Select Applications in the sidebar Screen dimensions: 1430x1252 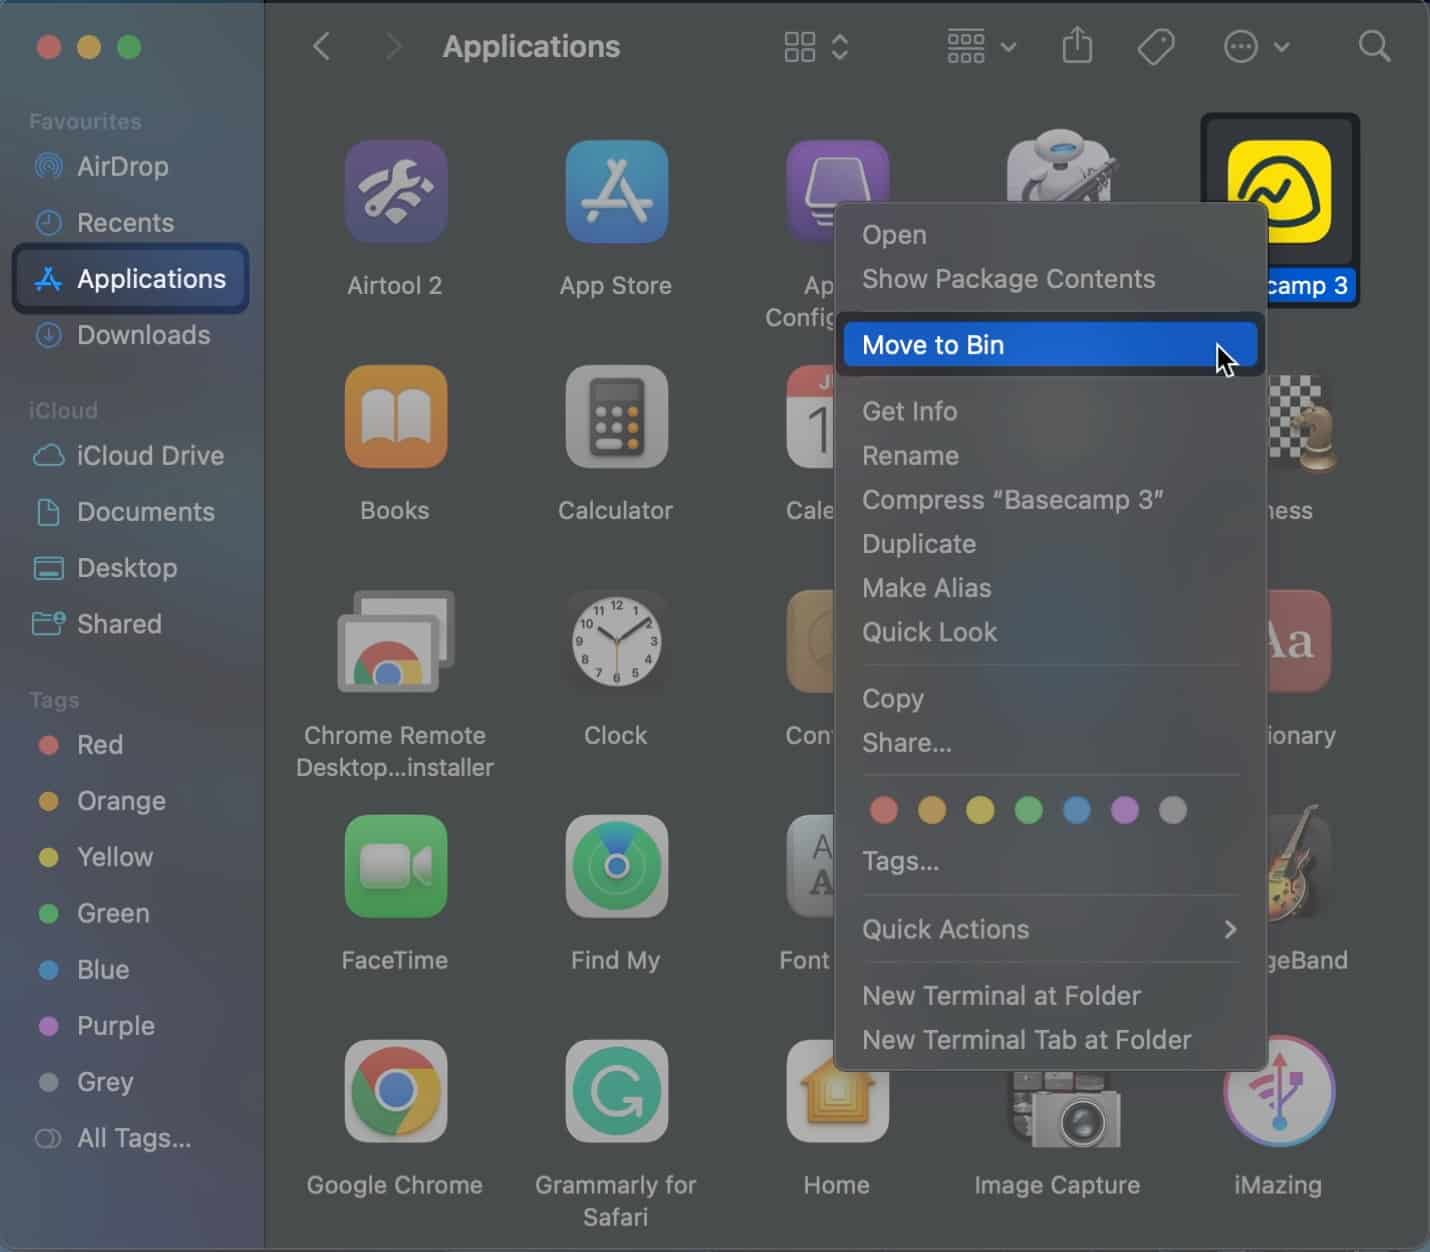130,278
